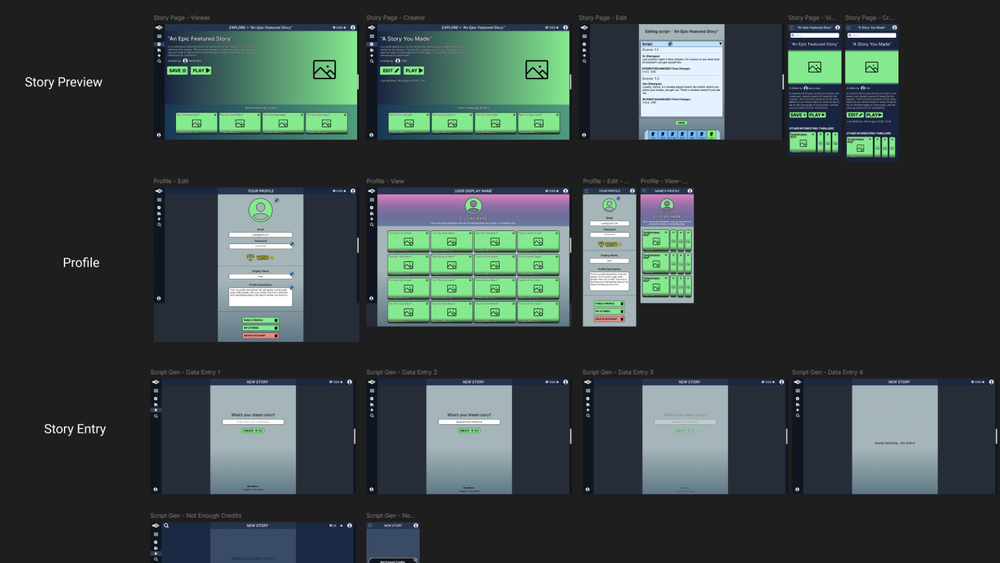Toggle PUBLIC PROFILE in Profile - Edit frame
1000x563 pixels.
(260, 320)
